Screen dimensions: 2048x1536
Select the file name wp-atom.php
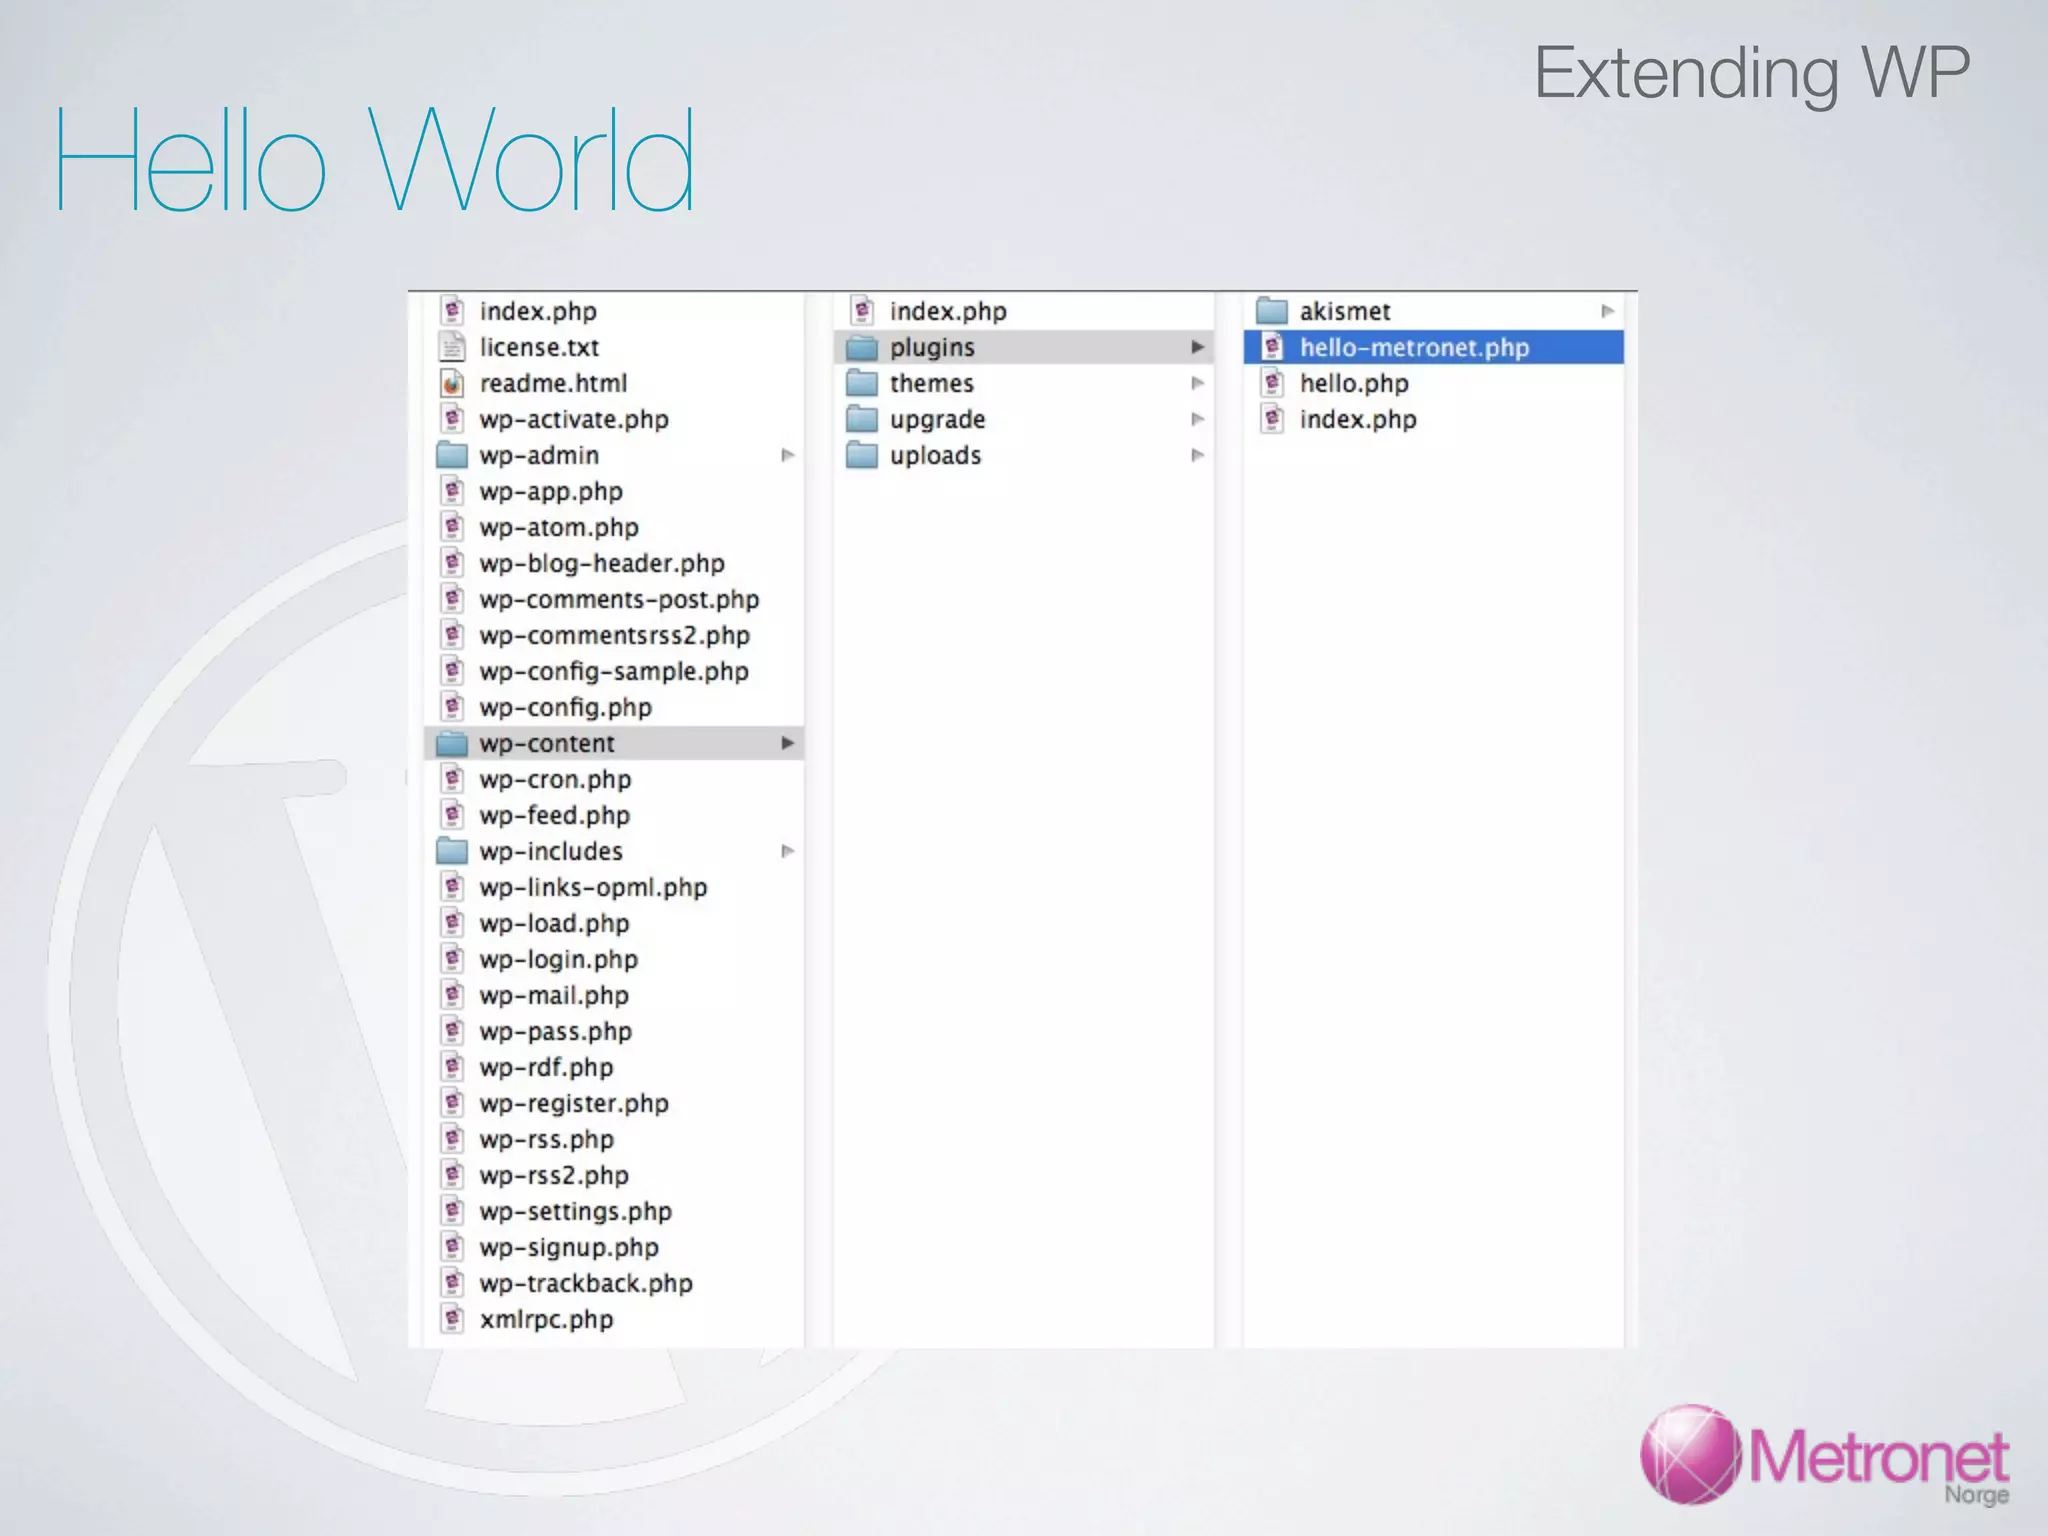[559, 528]
